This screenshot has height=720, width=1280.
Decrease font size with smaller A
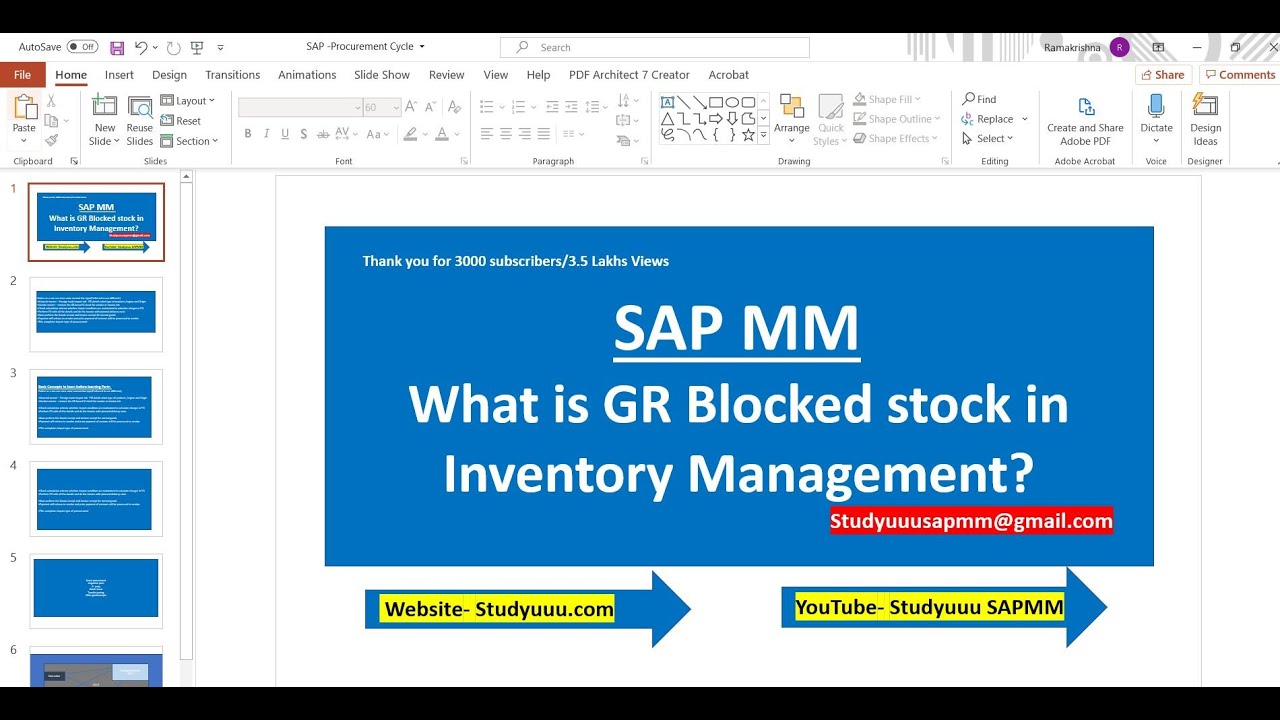tap(430, 107)
